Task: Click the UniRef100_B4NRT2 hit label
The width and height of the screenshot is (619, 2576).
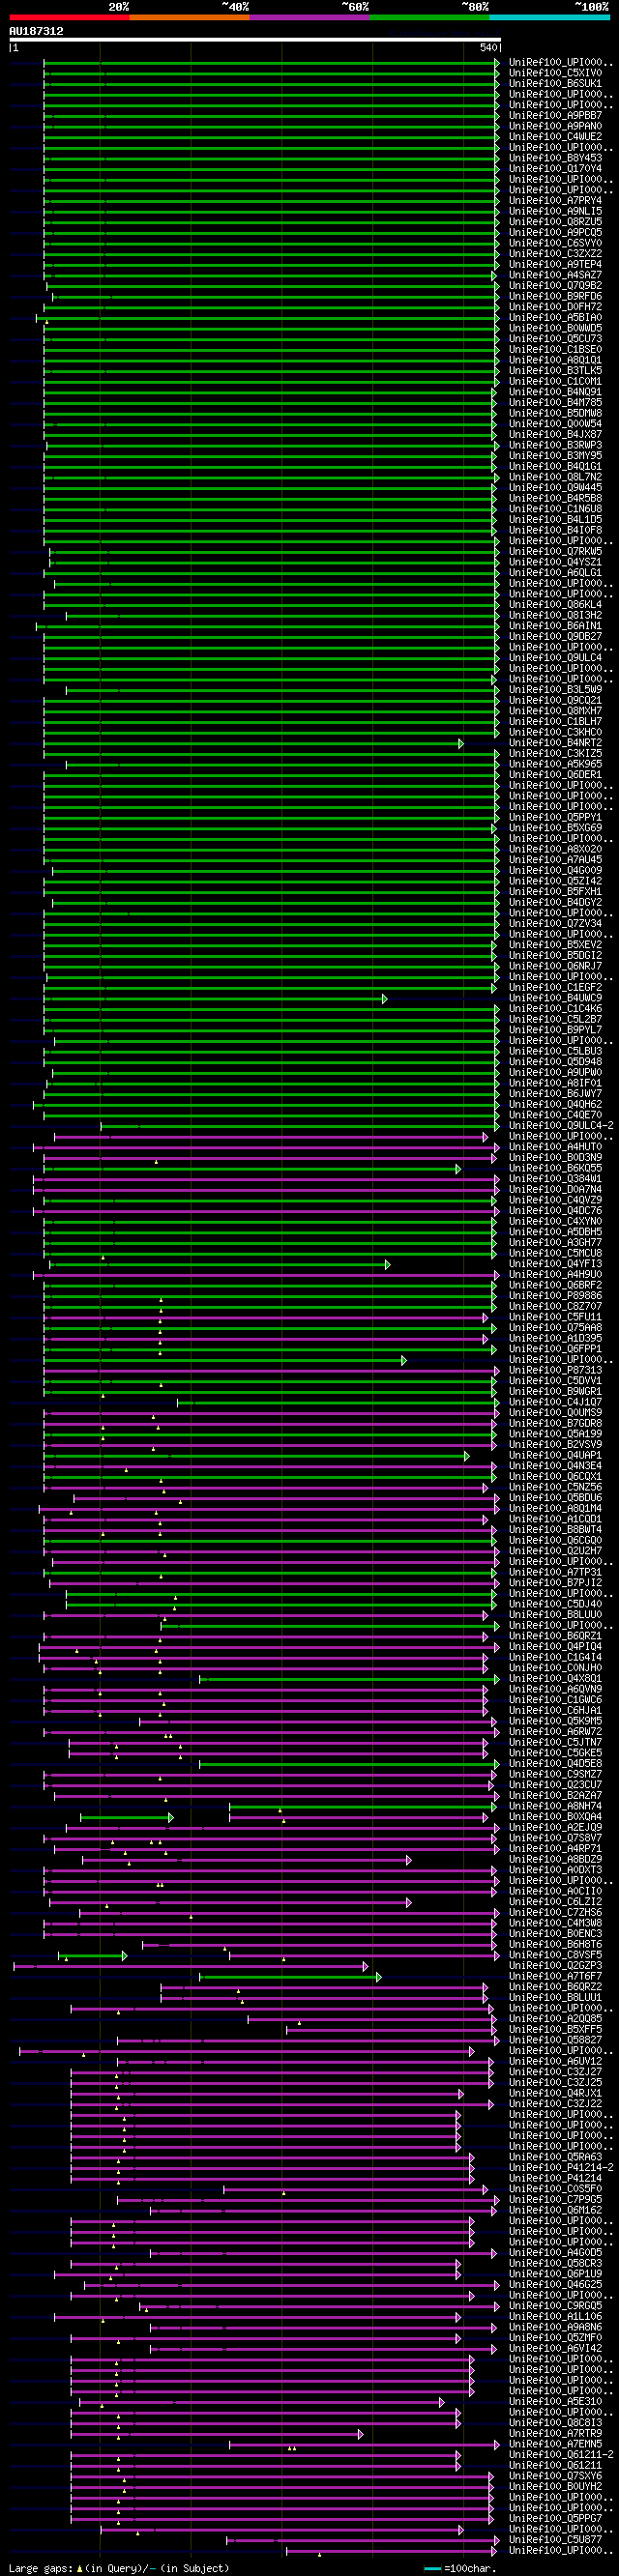Action: tap(555, 743)
